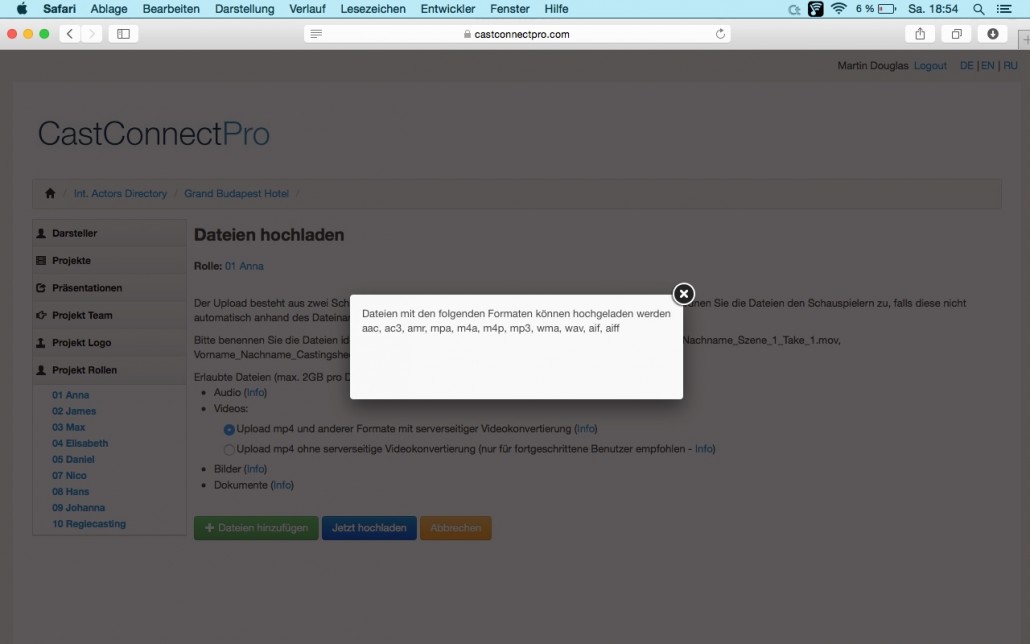Open role 04 Elisabeth

click(80, 443)
